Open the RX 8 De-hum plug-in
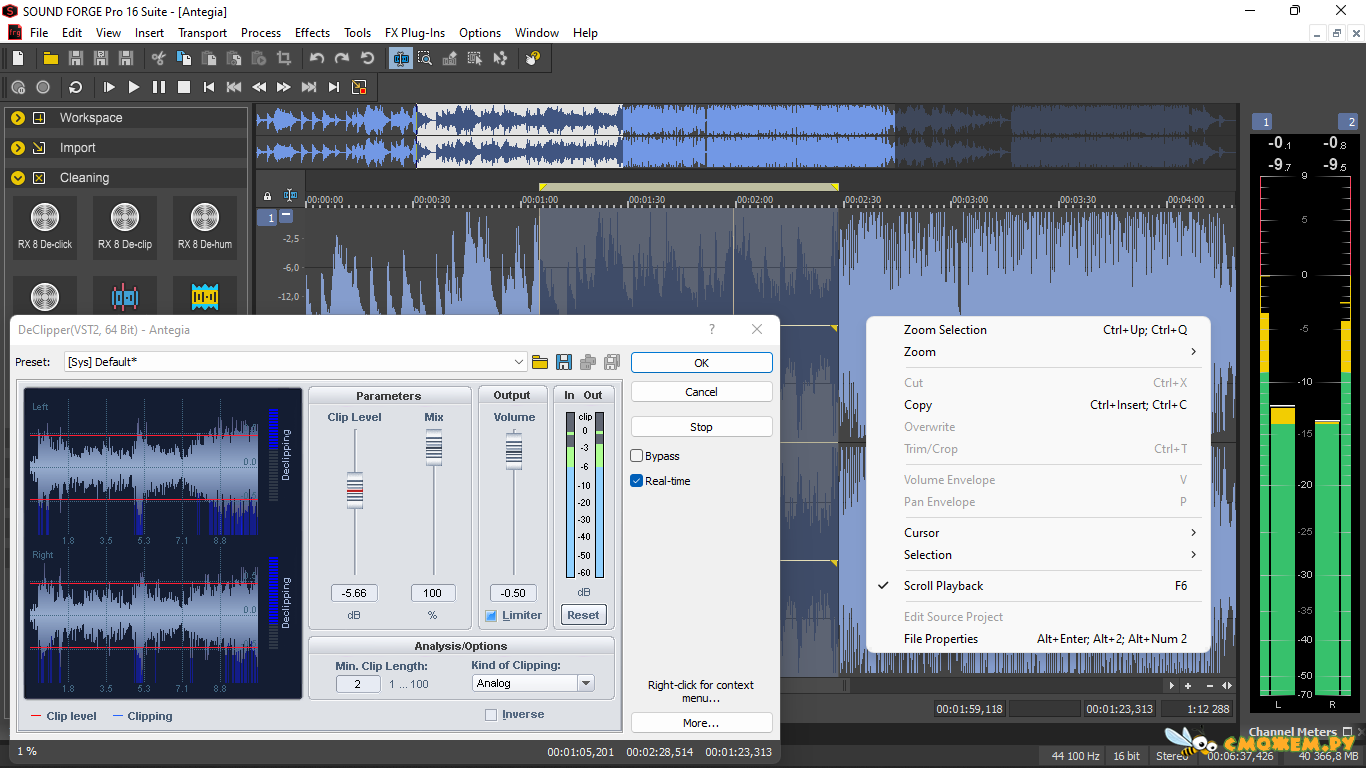 (x=205, y=226)
